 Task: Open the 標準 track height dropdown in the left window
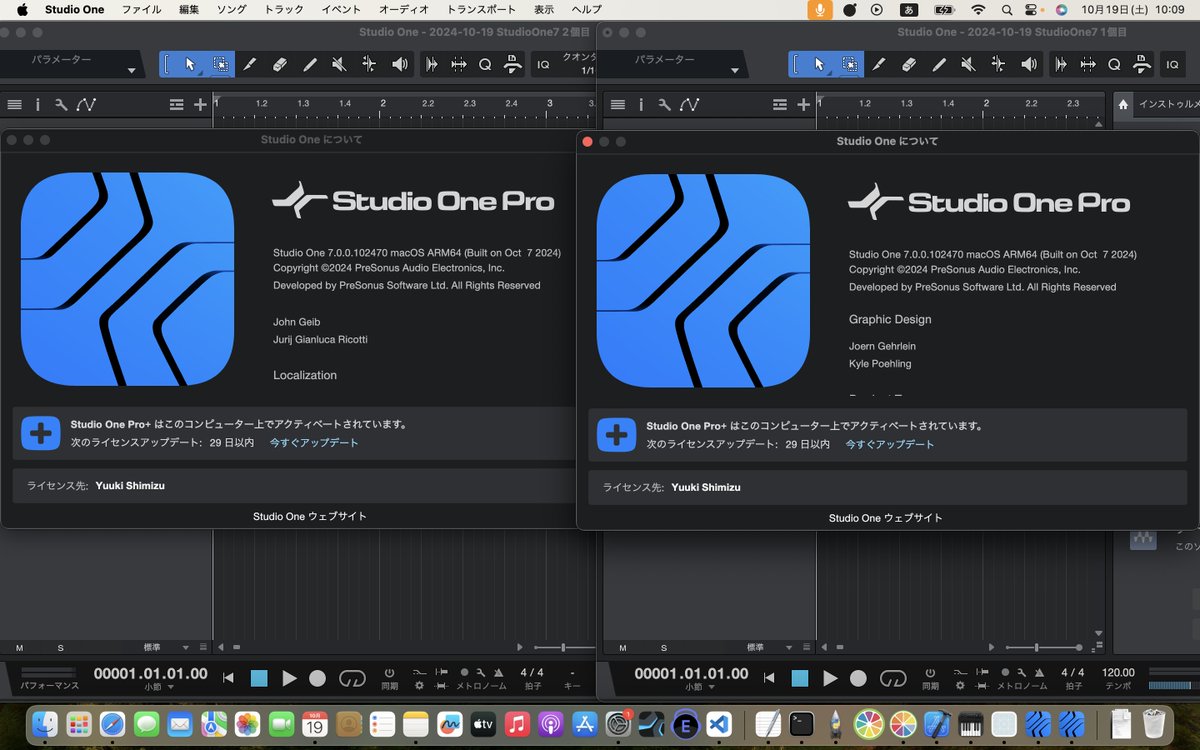point(165,648)
